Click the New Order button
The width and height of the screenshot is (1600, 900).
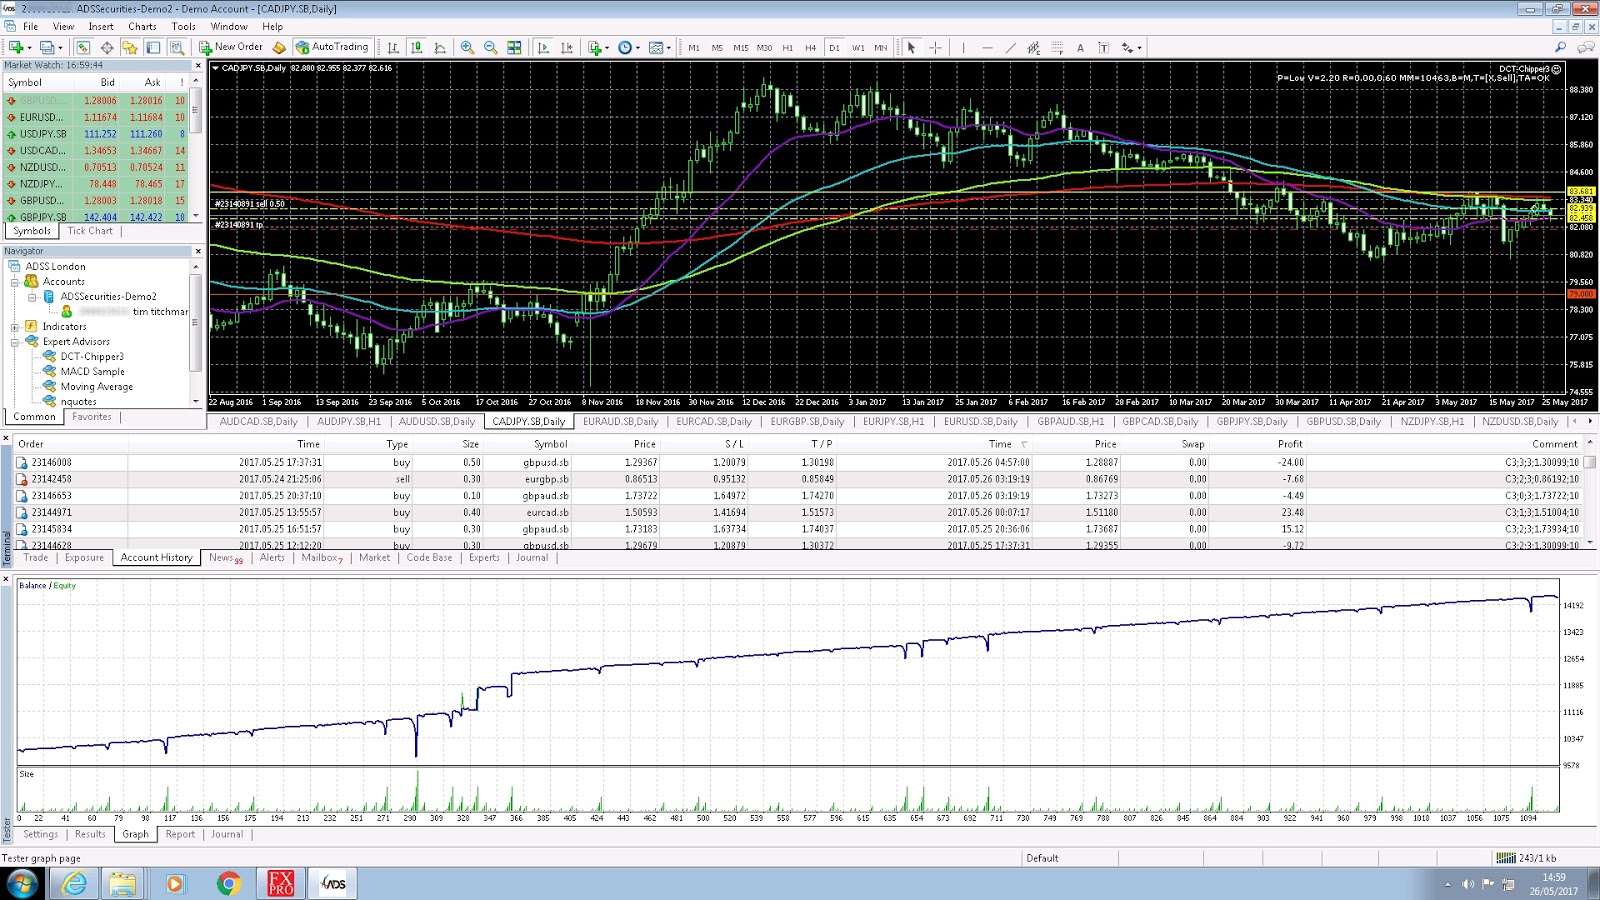point(231,47)
